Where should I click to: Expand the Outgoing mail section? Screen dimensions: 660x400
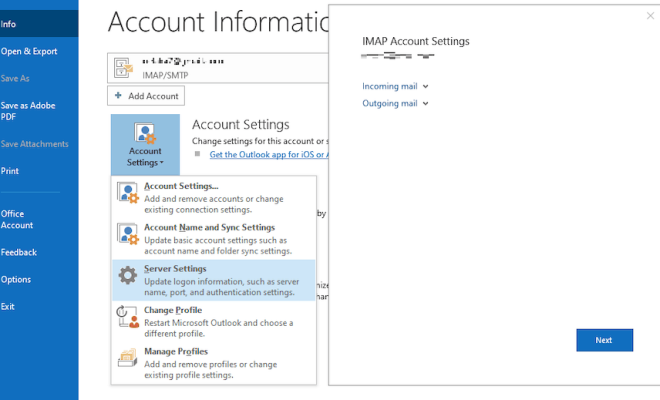click(395, 104)
